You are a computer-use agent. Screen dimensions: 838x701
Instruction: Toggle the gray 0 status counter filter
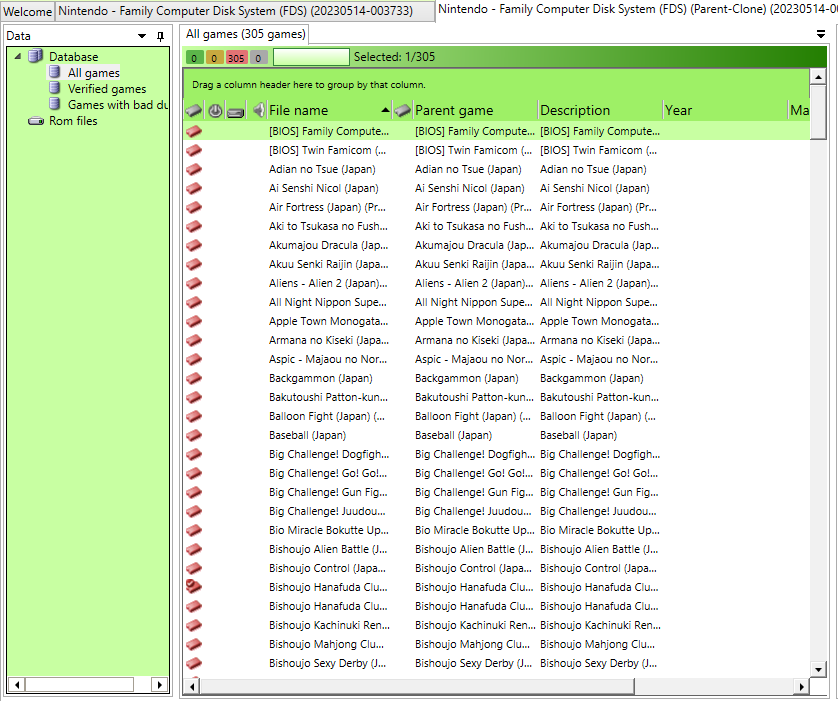pyautogui.click(x=258, y=57)
